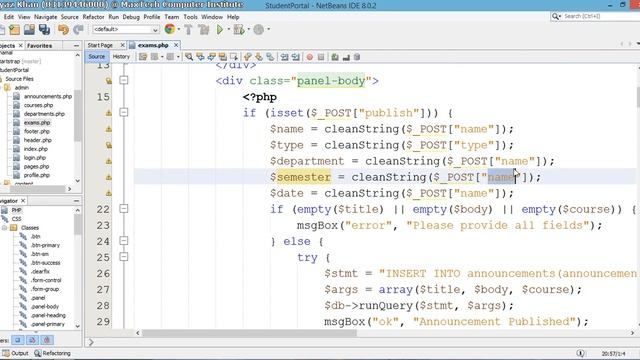Click the Find Selection magnifier icon
The width and height of the screenshot is (640, 360).
pos(189,57)
